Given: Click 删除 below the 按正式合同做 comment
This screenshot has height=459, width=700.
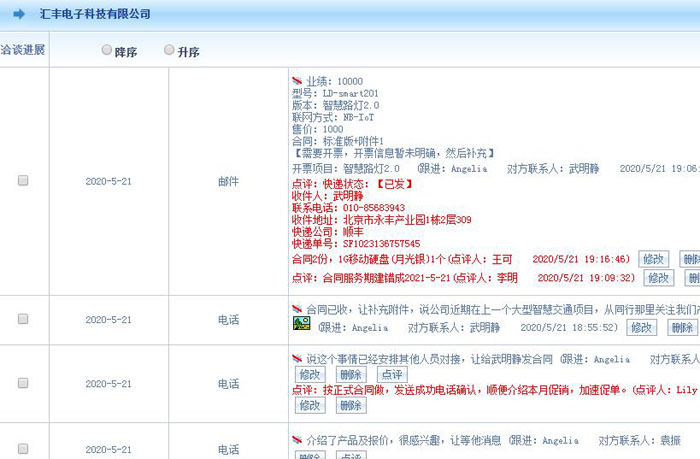Looking at the screenshot, I should (351, 406).
